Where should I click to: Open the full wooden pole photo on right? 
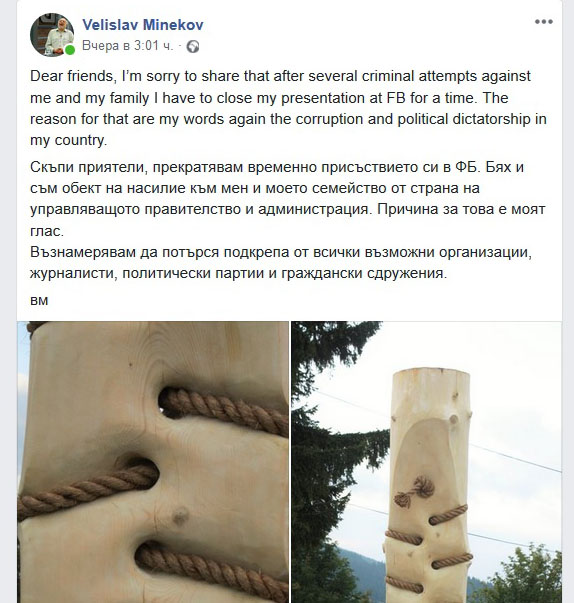click(426, 462)
